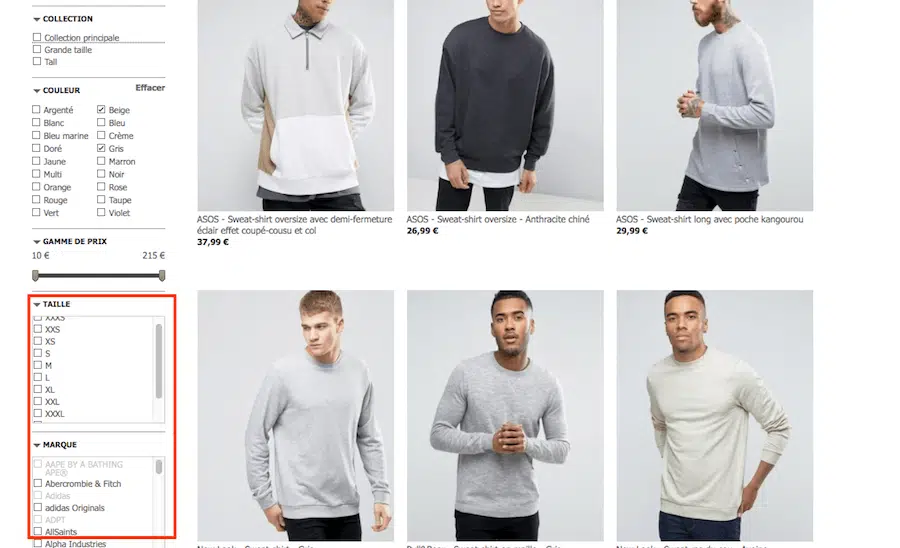Click the minimum price slider handle
This screenshot has width=900, height=548.
pos(36,276)
